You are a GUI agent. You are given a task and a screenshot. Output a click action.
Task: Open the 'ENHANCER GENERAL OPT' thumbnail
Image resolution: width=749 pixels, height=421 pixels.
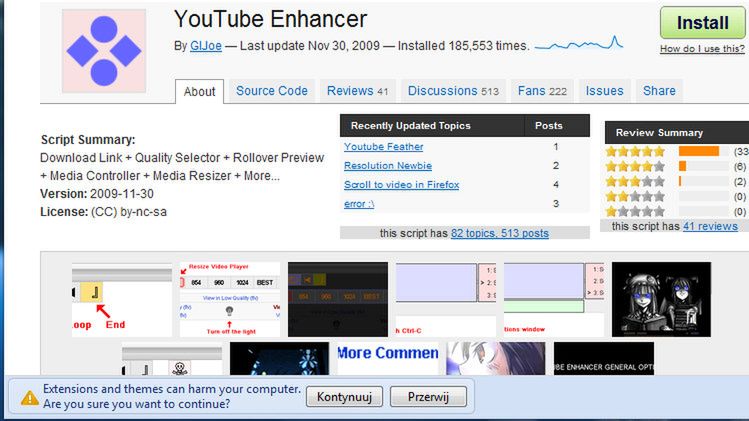pos(604,358)
